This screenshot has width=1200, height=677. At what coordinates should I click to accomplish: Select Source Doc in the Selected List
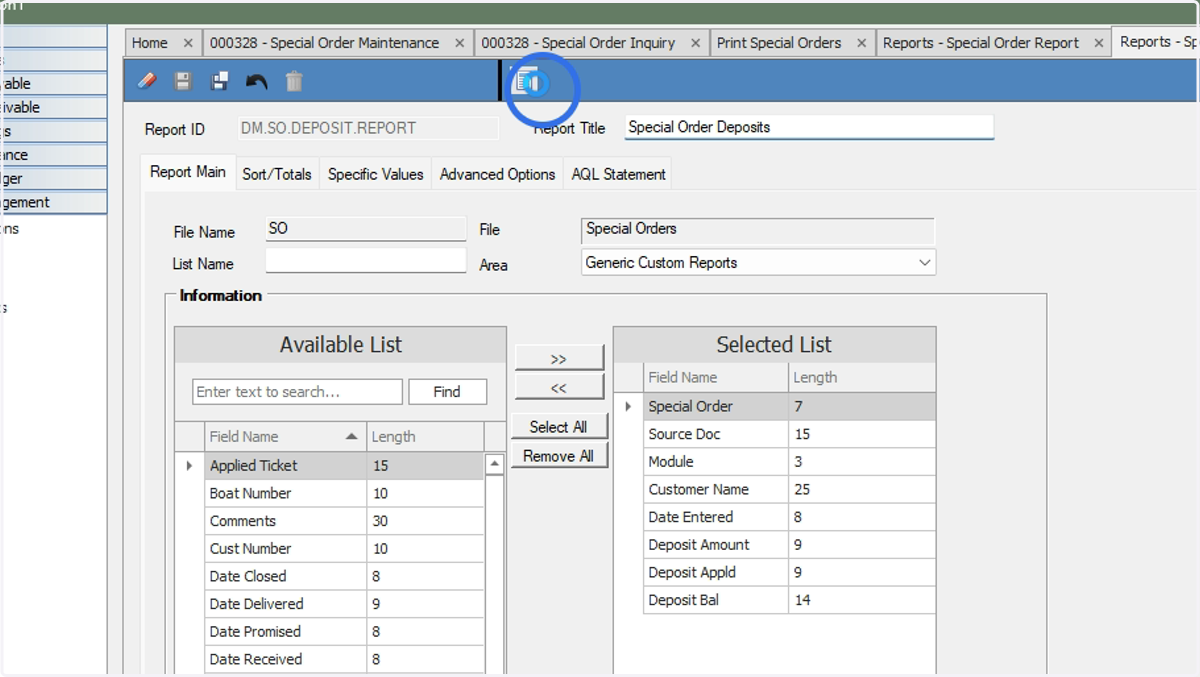[716, 435]
